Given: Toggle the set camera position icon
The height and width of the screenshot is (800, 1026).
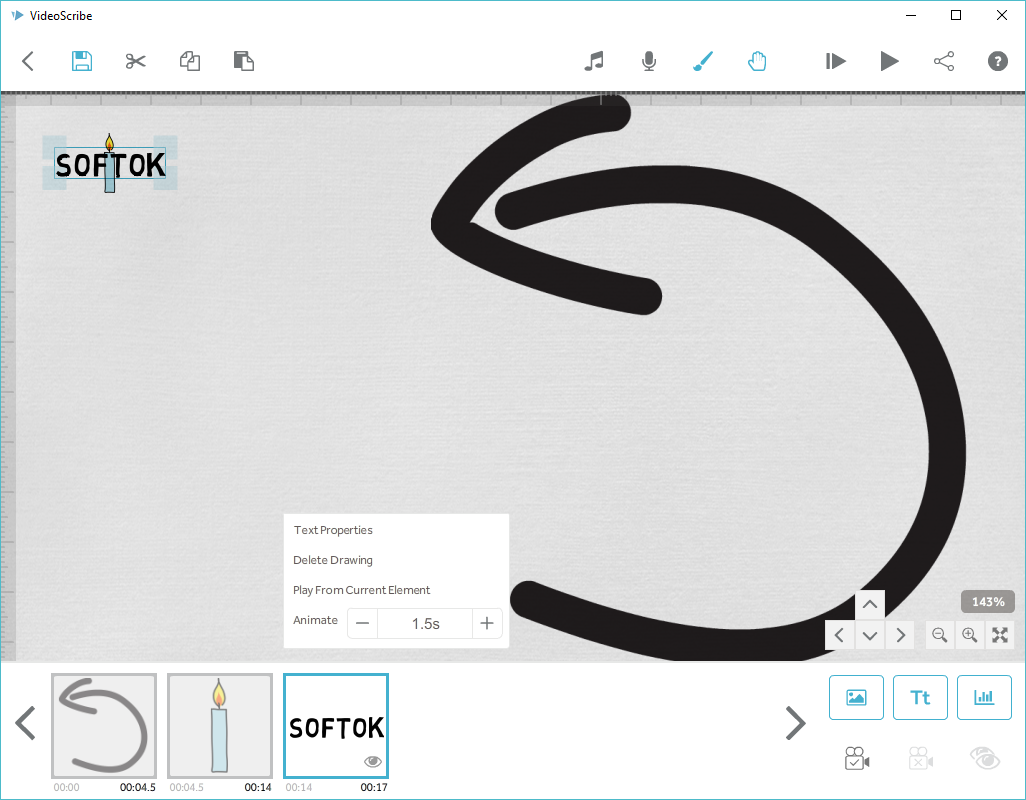Looking at the screenshot, I should pos(857,759).
